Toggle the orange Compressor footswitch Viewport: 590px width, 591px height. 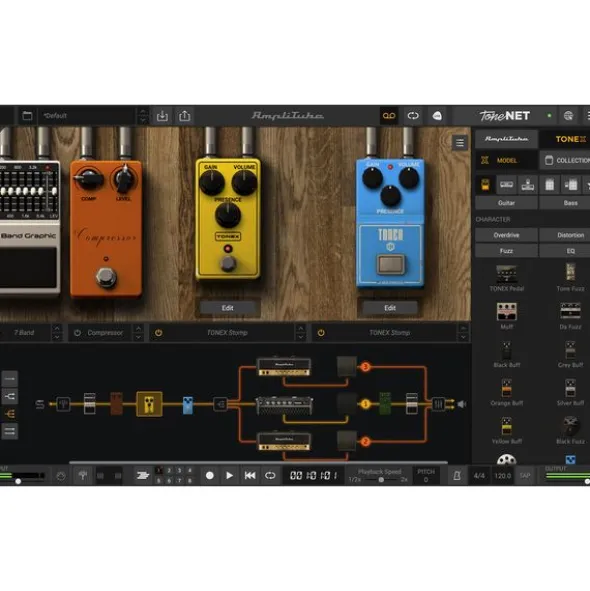(x=106, y=277)
